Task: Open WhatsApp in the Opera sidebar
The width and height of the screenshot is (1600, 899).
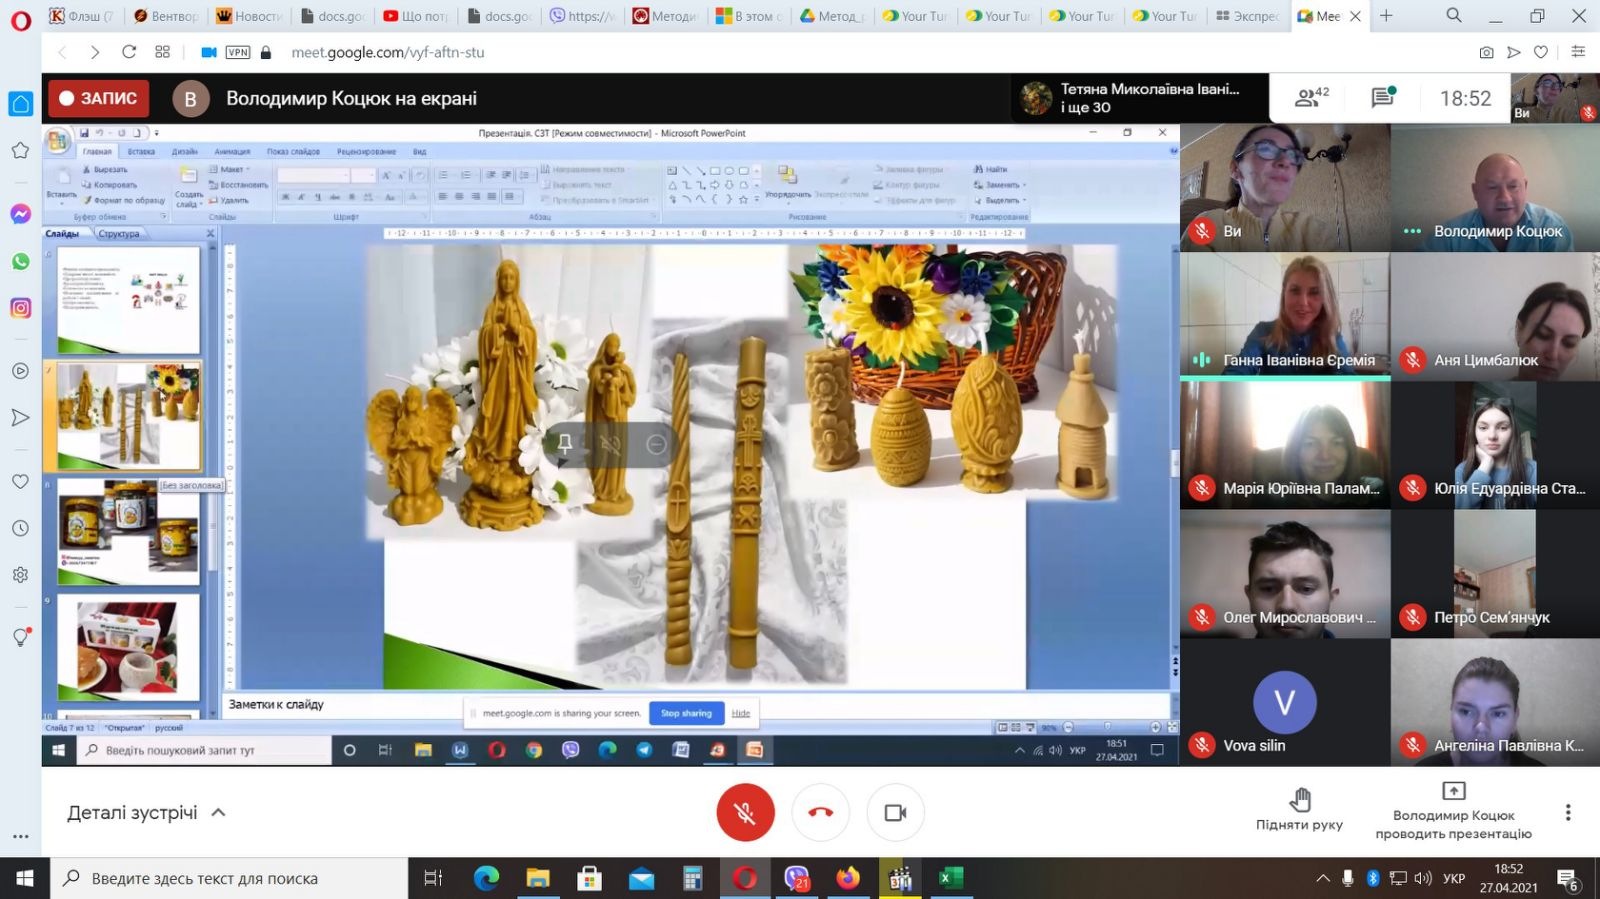Action: [20, 261]
